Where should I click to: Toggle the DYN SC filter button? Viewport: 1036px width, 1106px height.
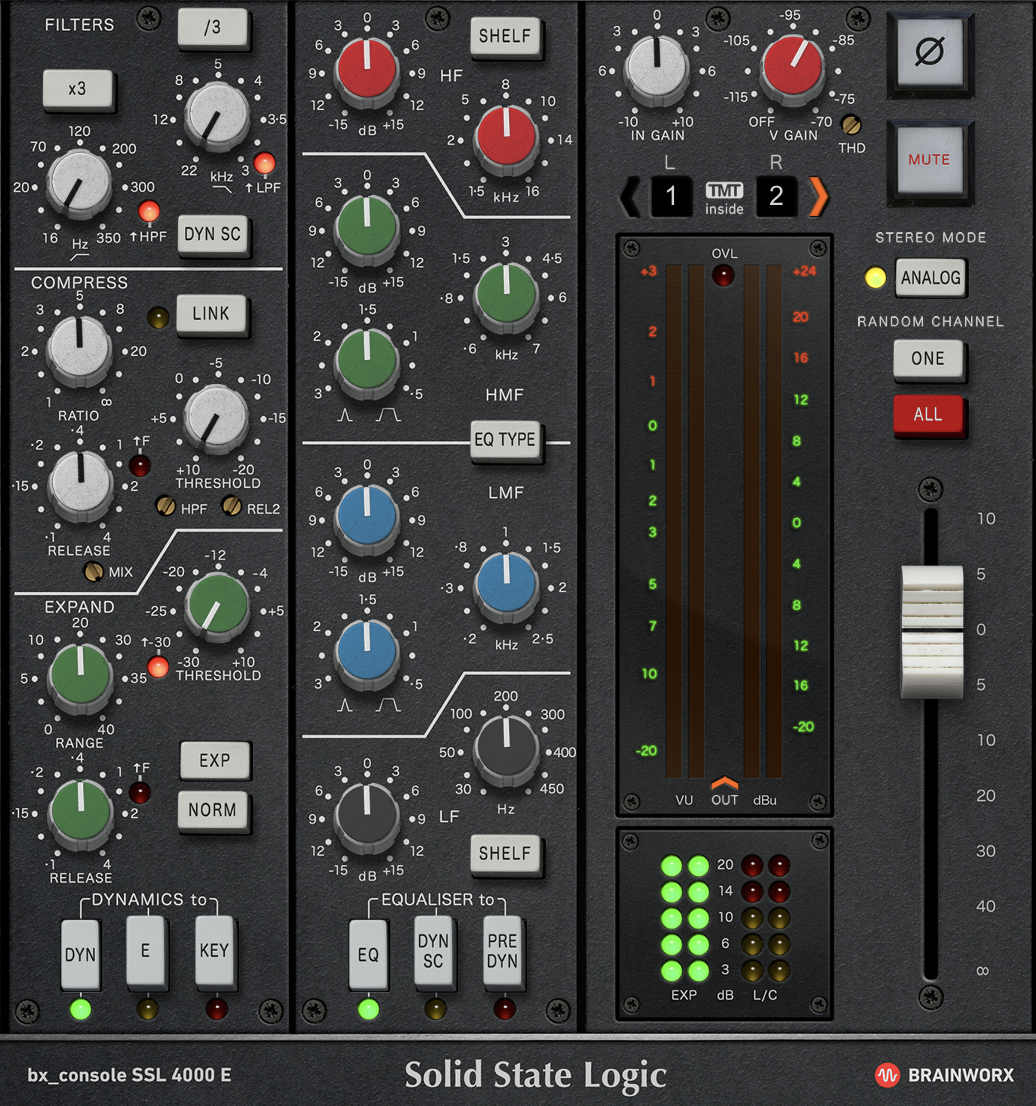(213, 234)
